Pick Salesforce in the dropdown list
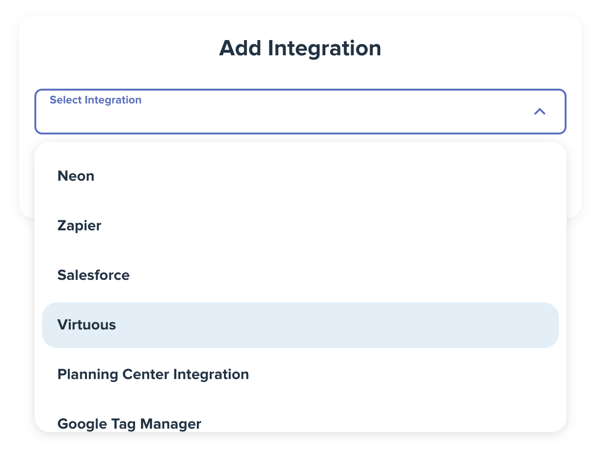This screenshot has height=452, width=600. click(300, 275)
